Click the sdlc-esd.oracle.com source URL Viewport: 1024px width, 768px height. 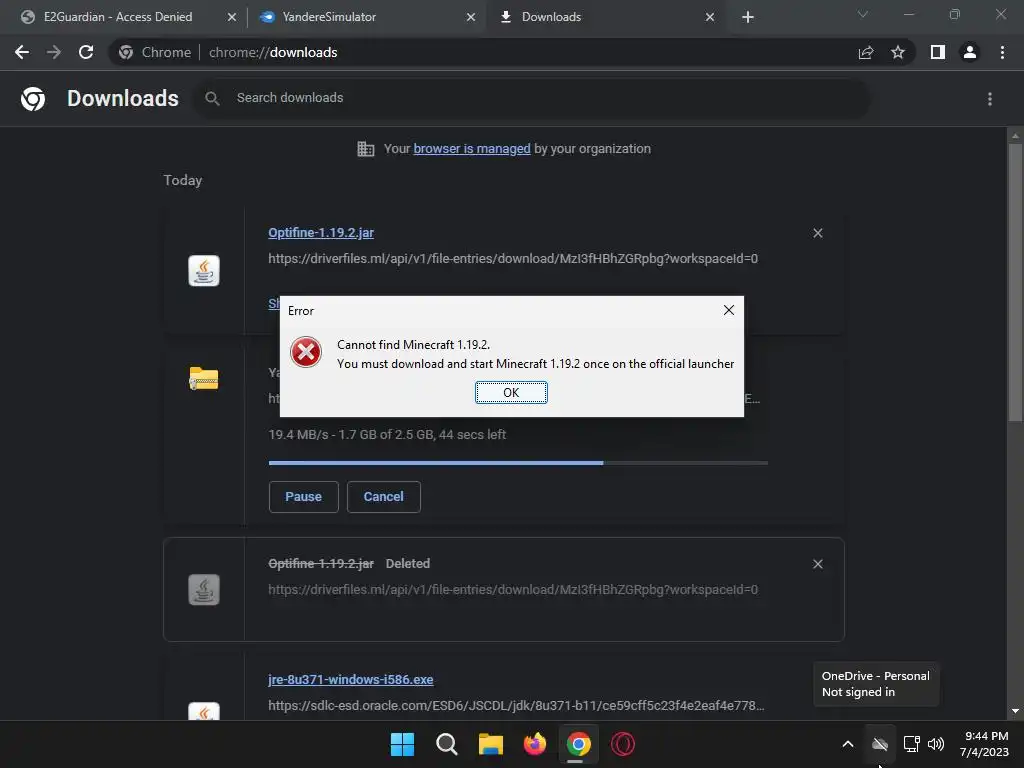(x=516, y=706)
